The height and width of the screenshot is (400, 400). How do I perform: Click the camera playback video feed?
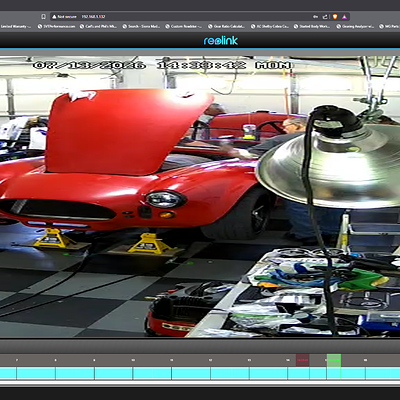(200, 197)
